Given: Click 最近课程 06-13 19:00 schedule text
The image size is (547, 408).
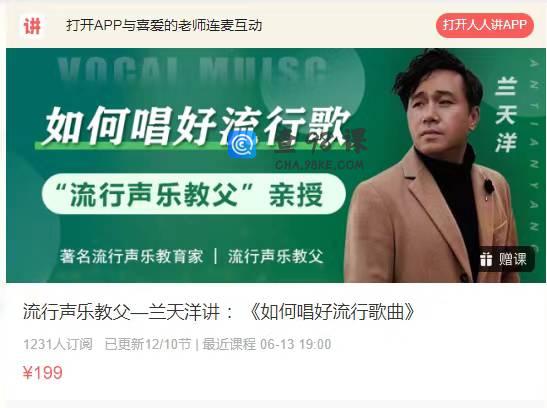Looking at the screenshot, I should tap(267, 344).
